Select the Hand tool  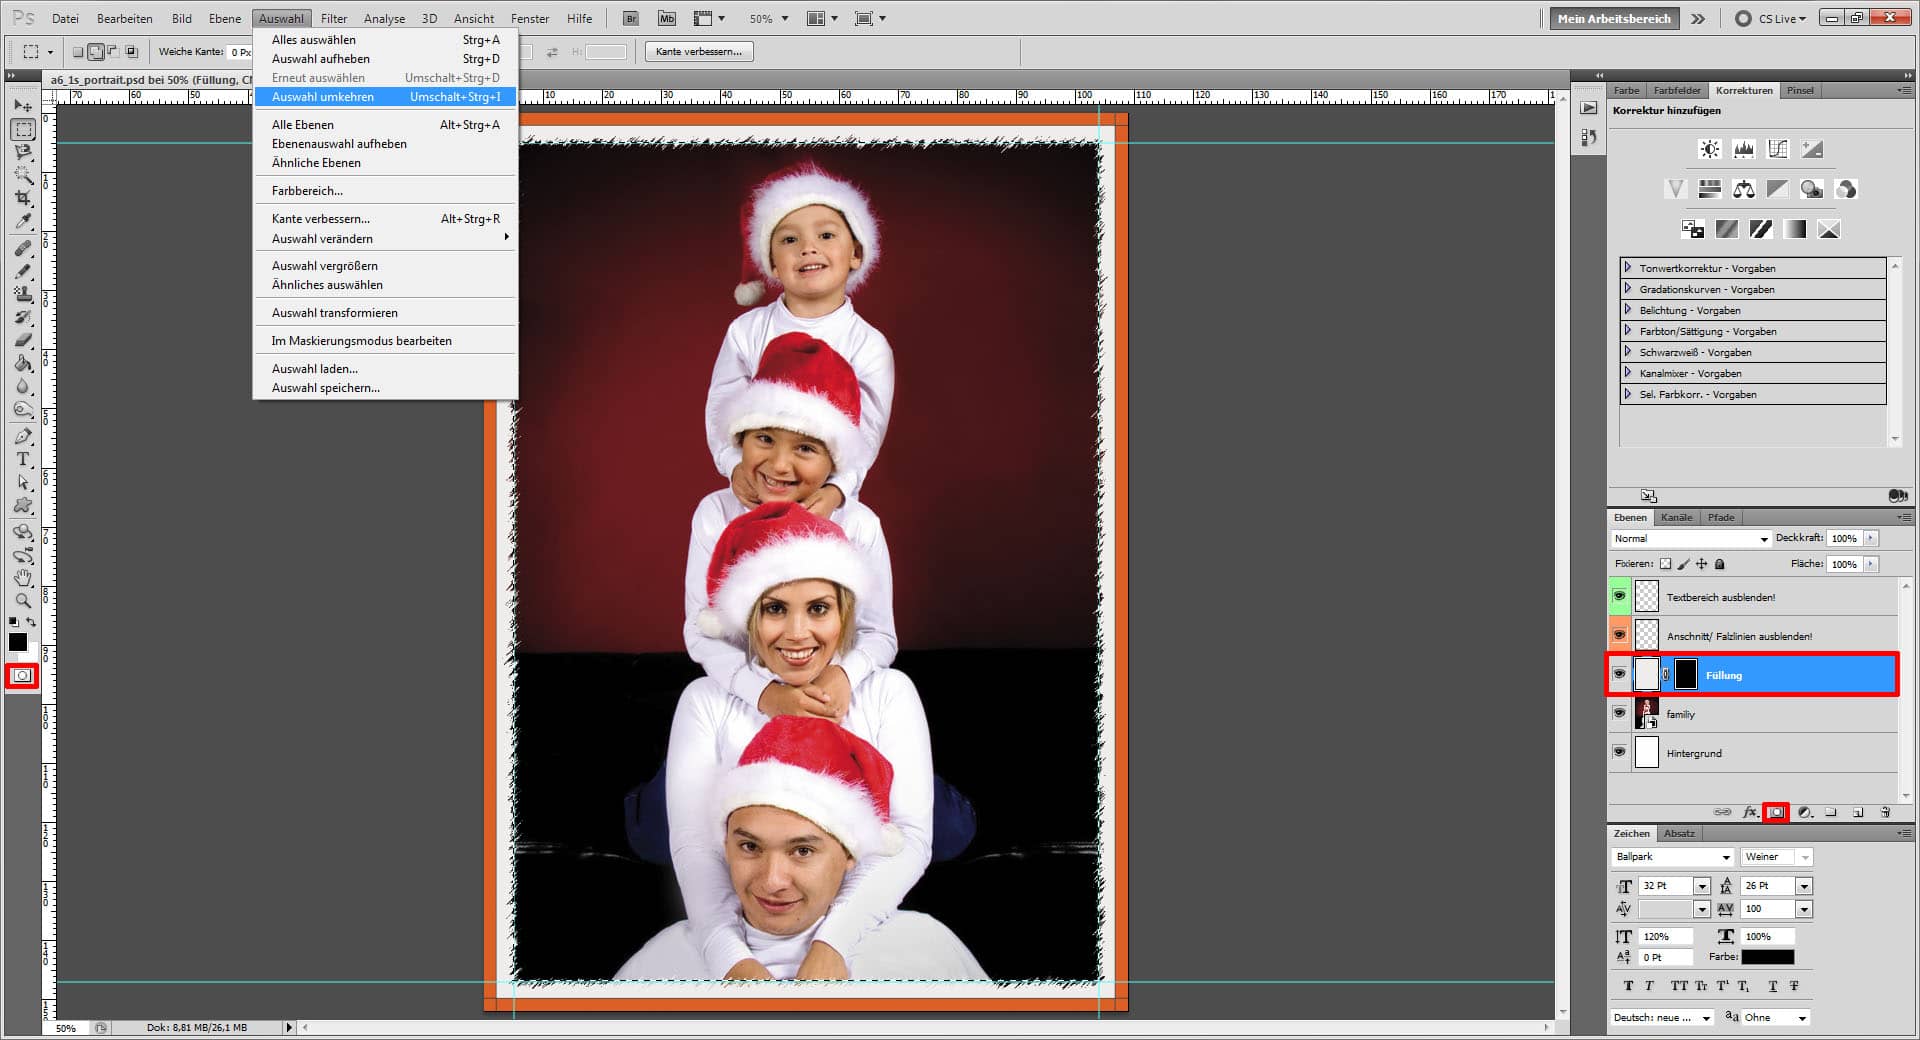22,578
